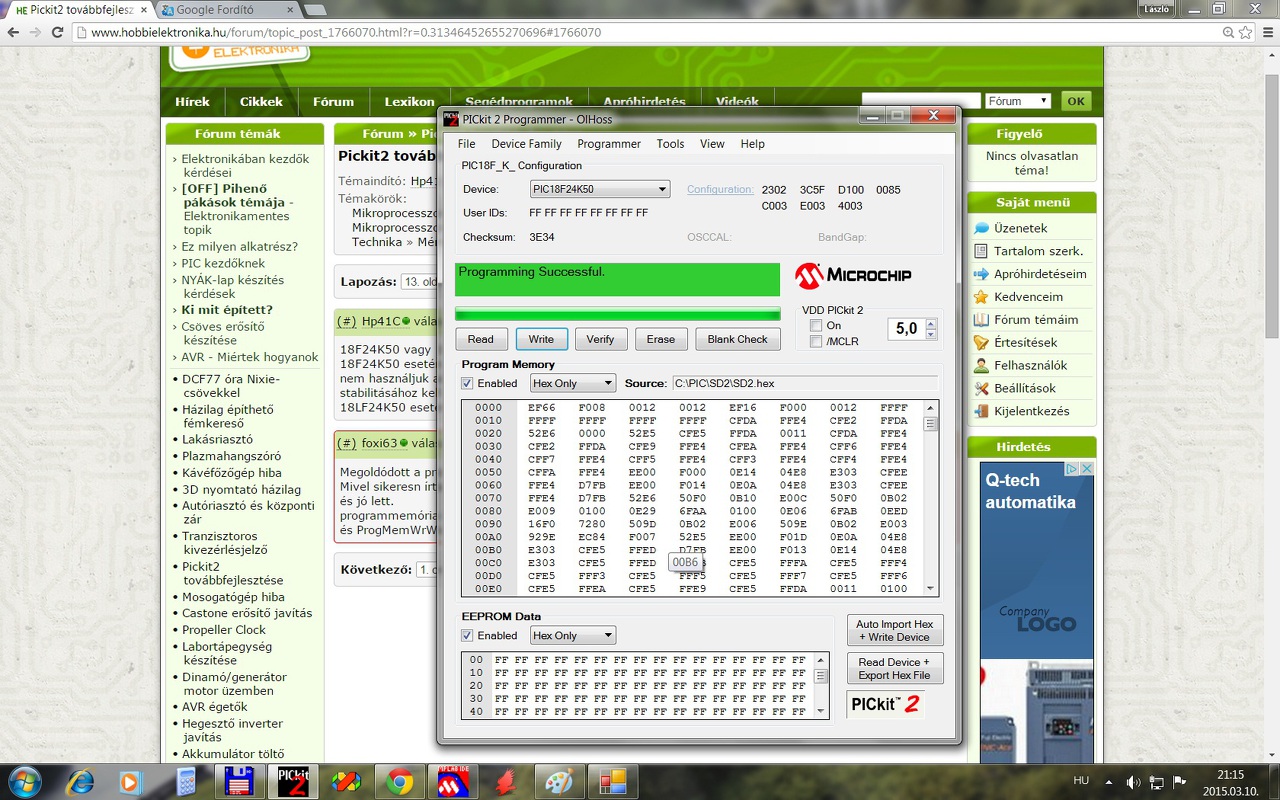Open the network tray icon
Image resolution: width=1280 pixels, height=800 pixels.
[1156, 781]
